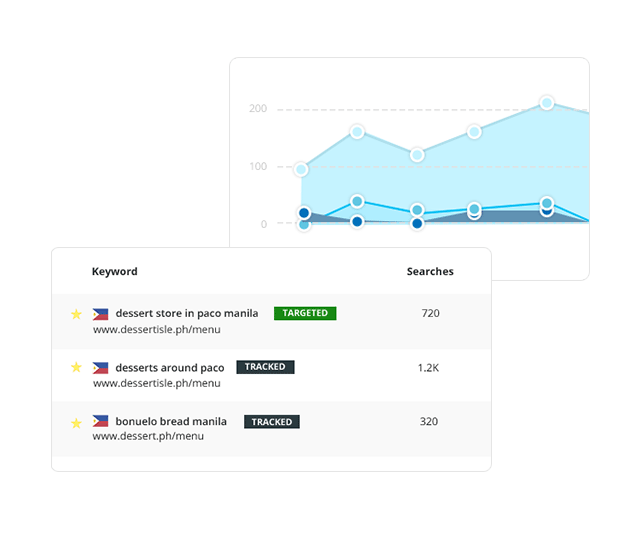This screenshot has width=636, height=539.
Task: Click the 200 axis label on chart
Action: [258, 109]
